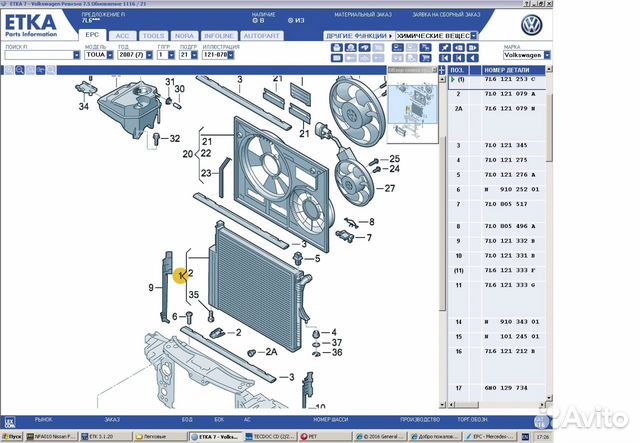Switch to NFA010 Nissan taskbar window
This screenshot has height=443, width=640.
click(51, 436)
